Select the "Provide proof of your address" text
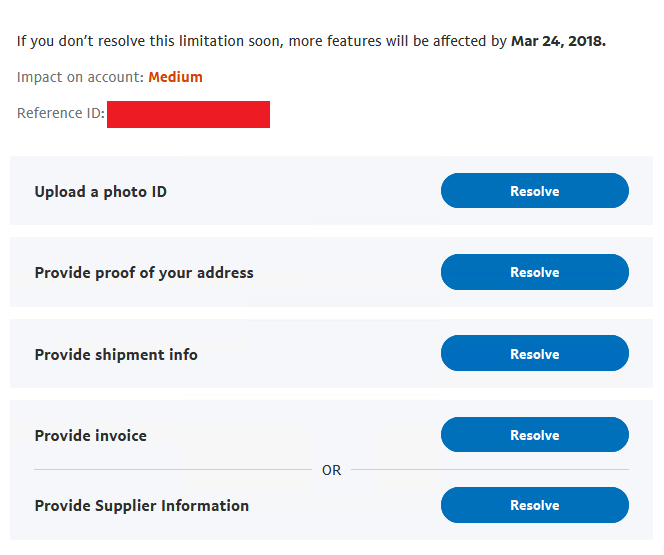Screen dimensions: 664x555 tap(144, 272)
